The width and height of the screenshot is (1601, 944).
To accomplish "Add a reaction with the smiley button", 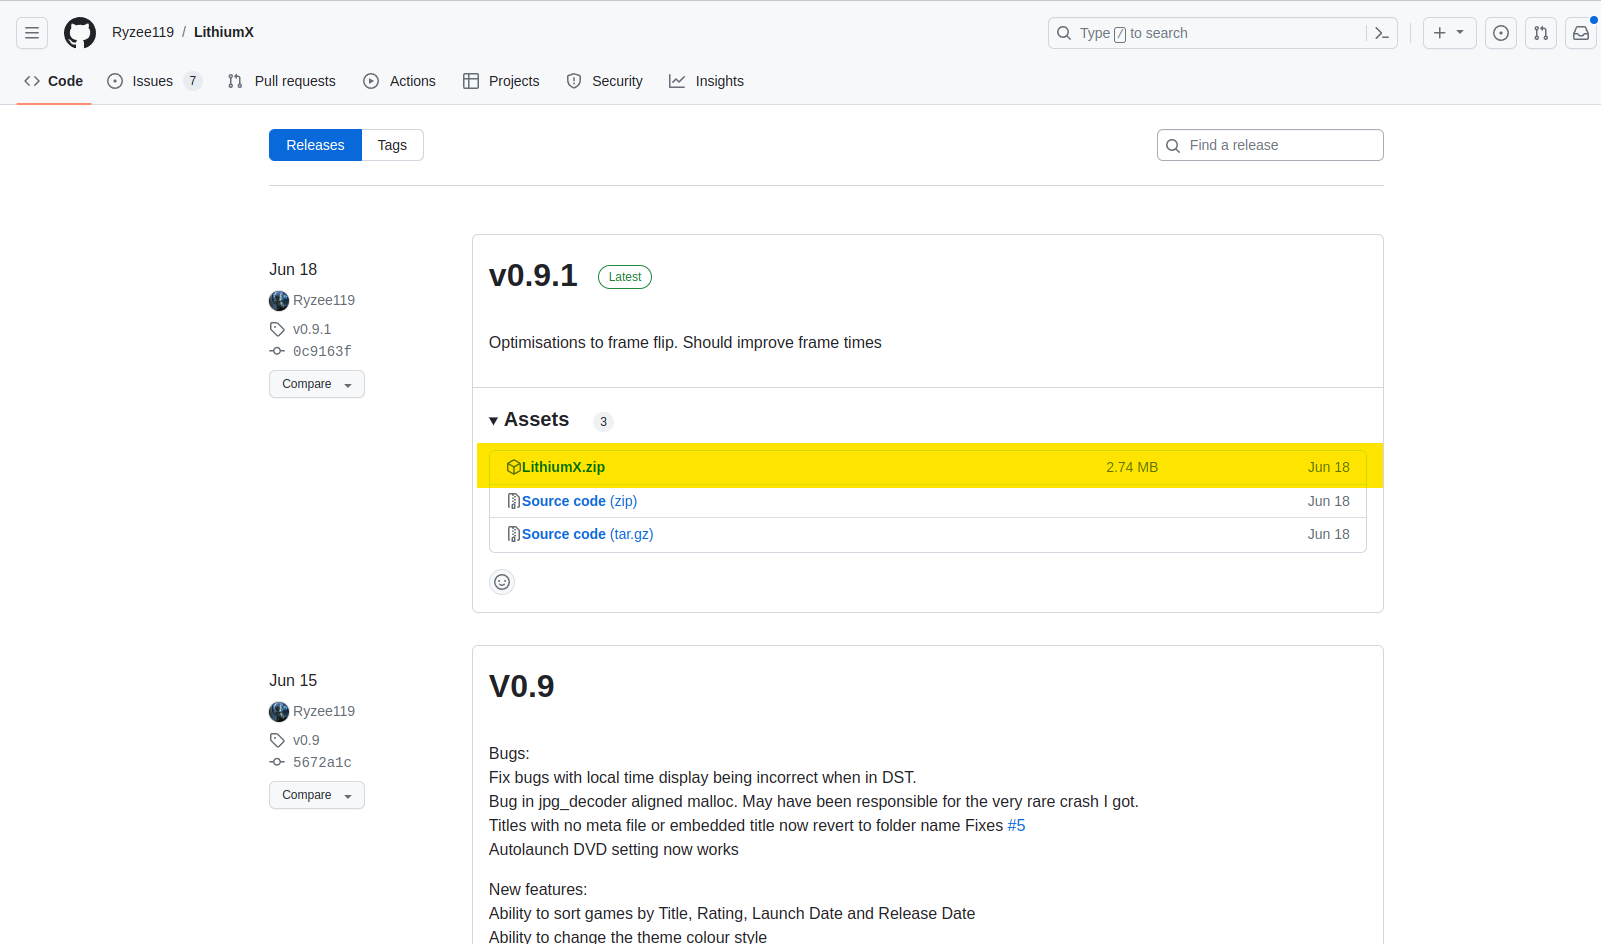I will click(x=502, y=582).
